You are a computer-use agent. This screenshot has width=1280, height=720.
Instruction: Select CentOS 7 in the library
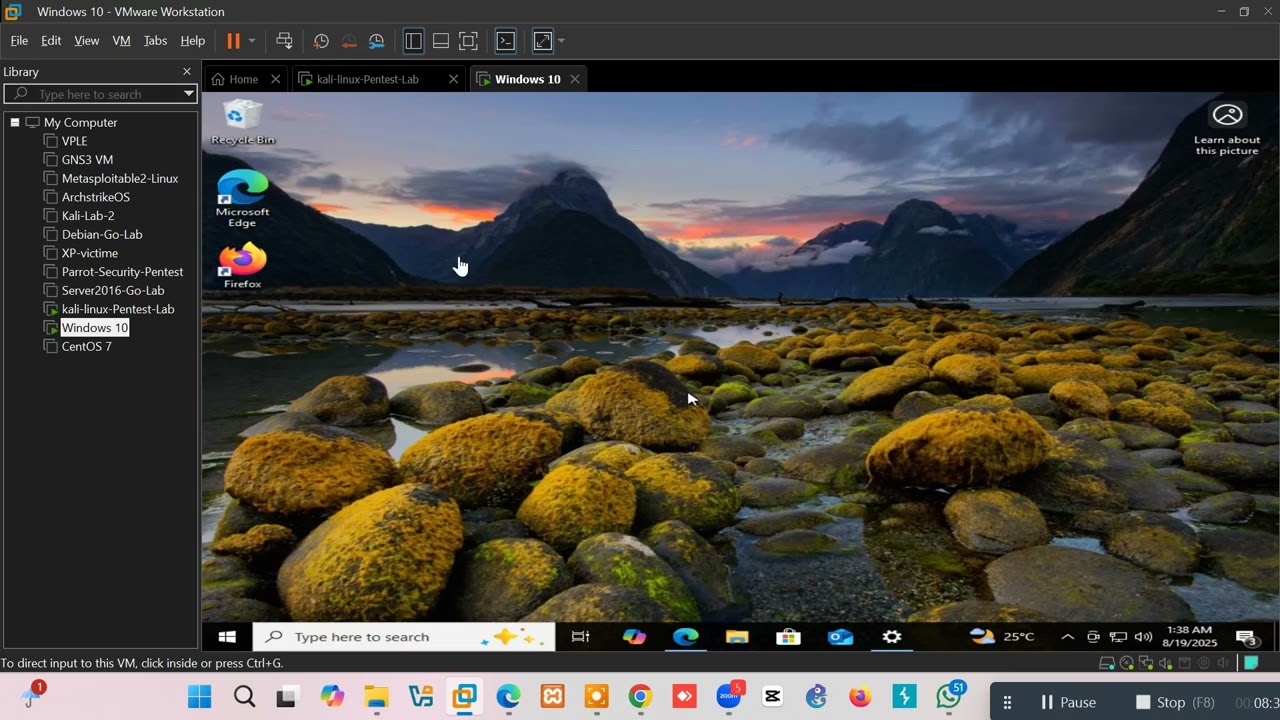point(86,346)
